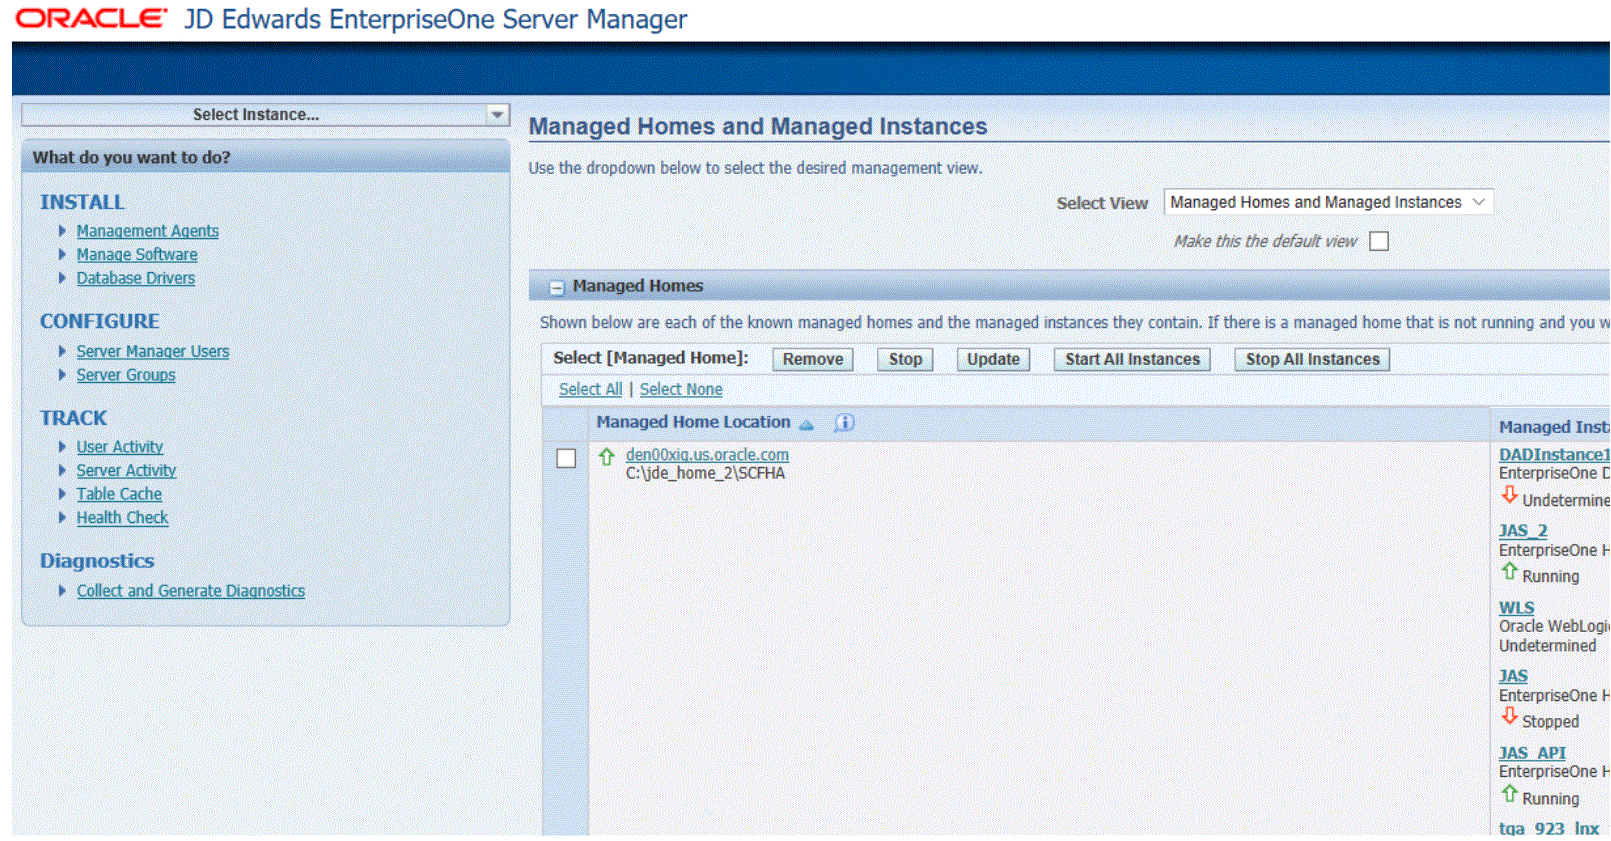Open the Database Drivers link

(x=136, y=278)
